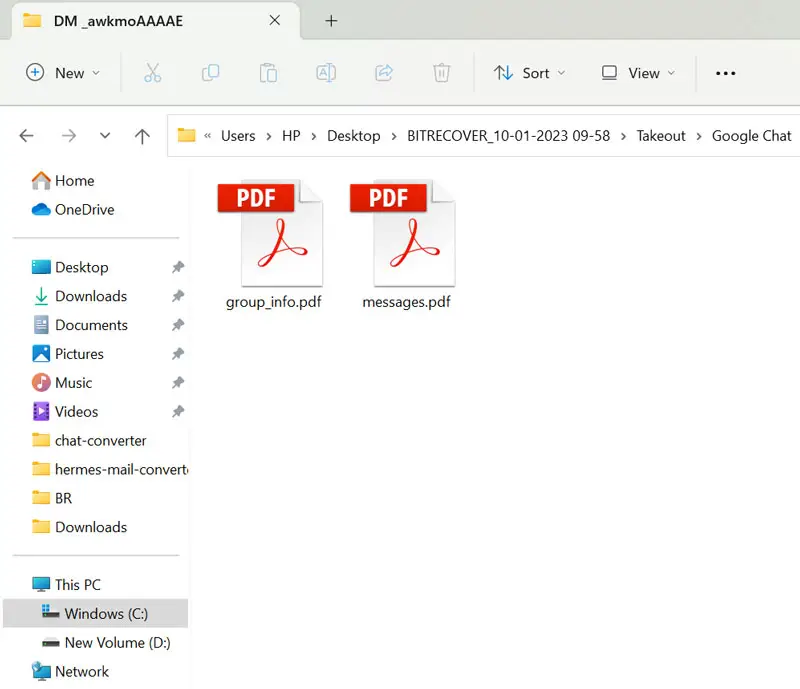Go up one folder level arrow
The width and height of the screenshot is (800, 689).
[142, 136]
